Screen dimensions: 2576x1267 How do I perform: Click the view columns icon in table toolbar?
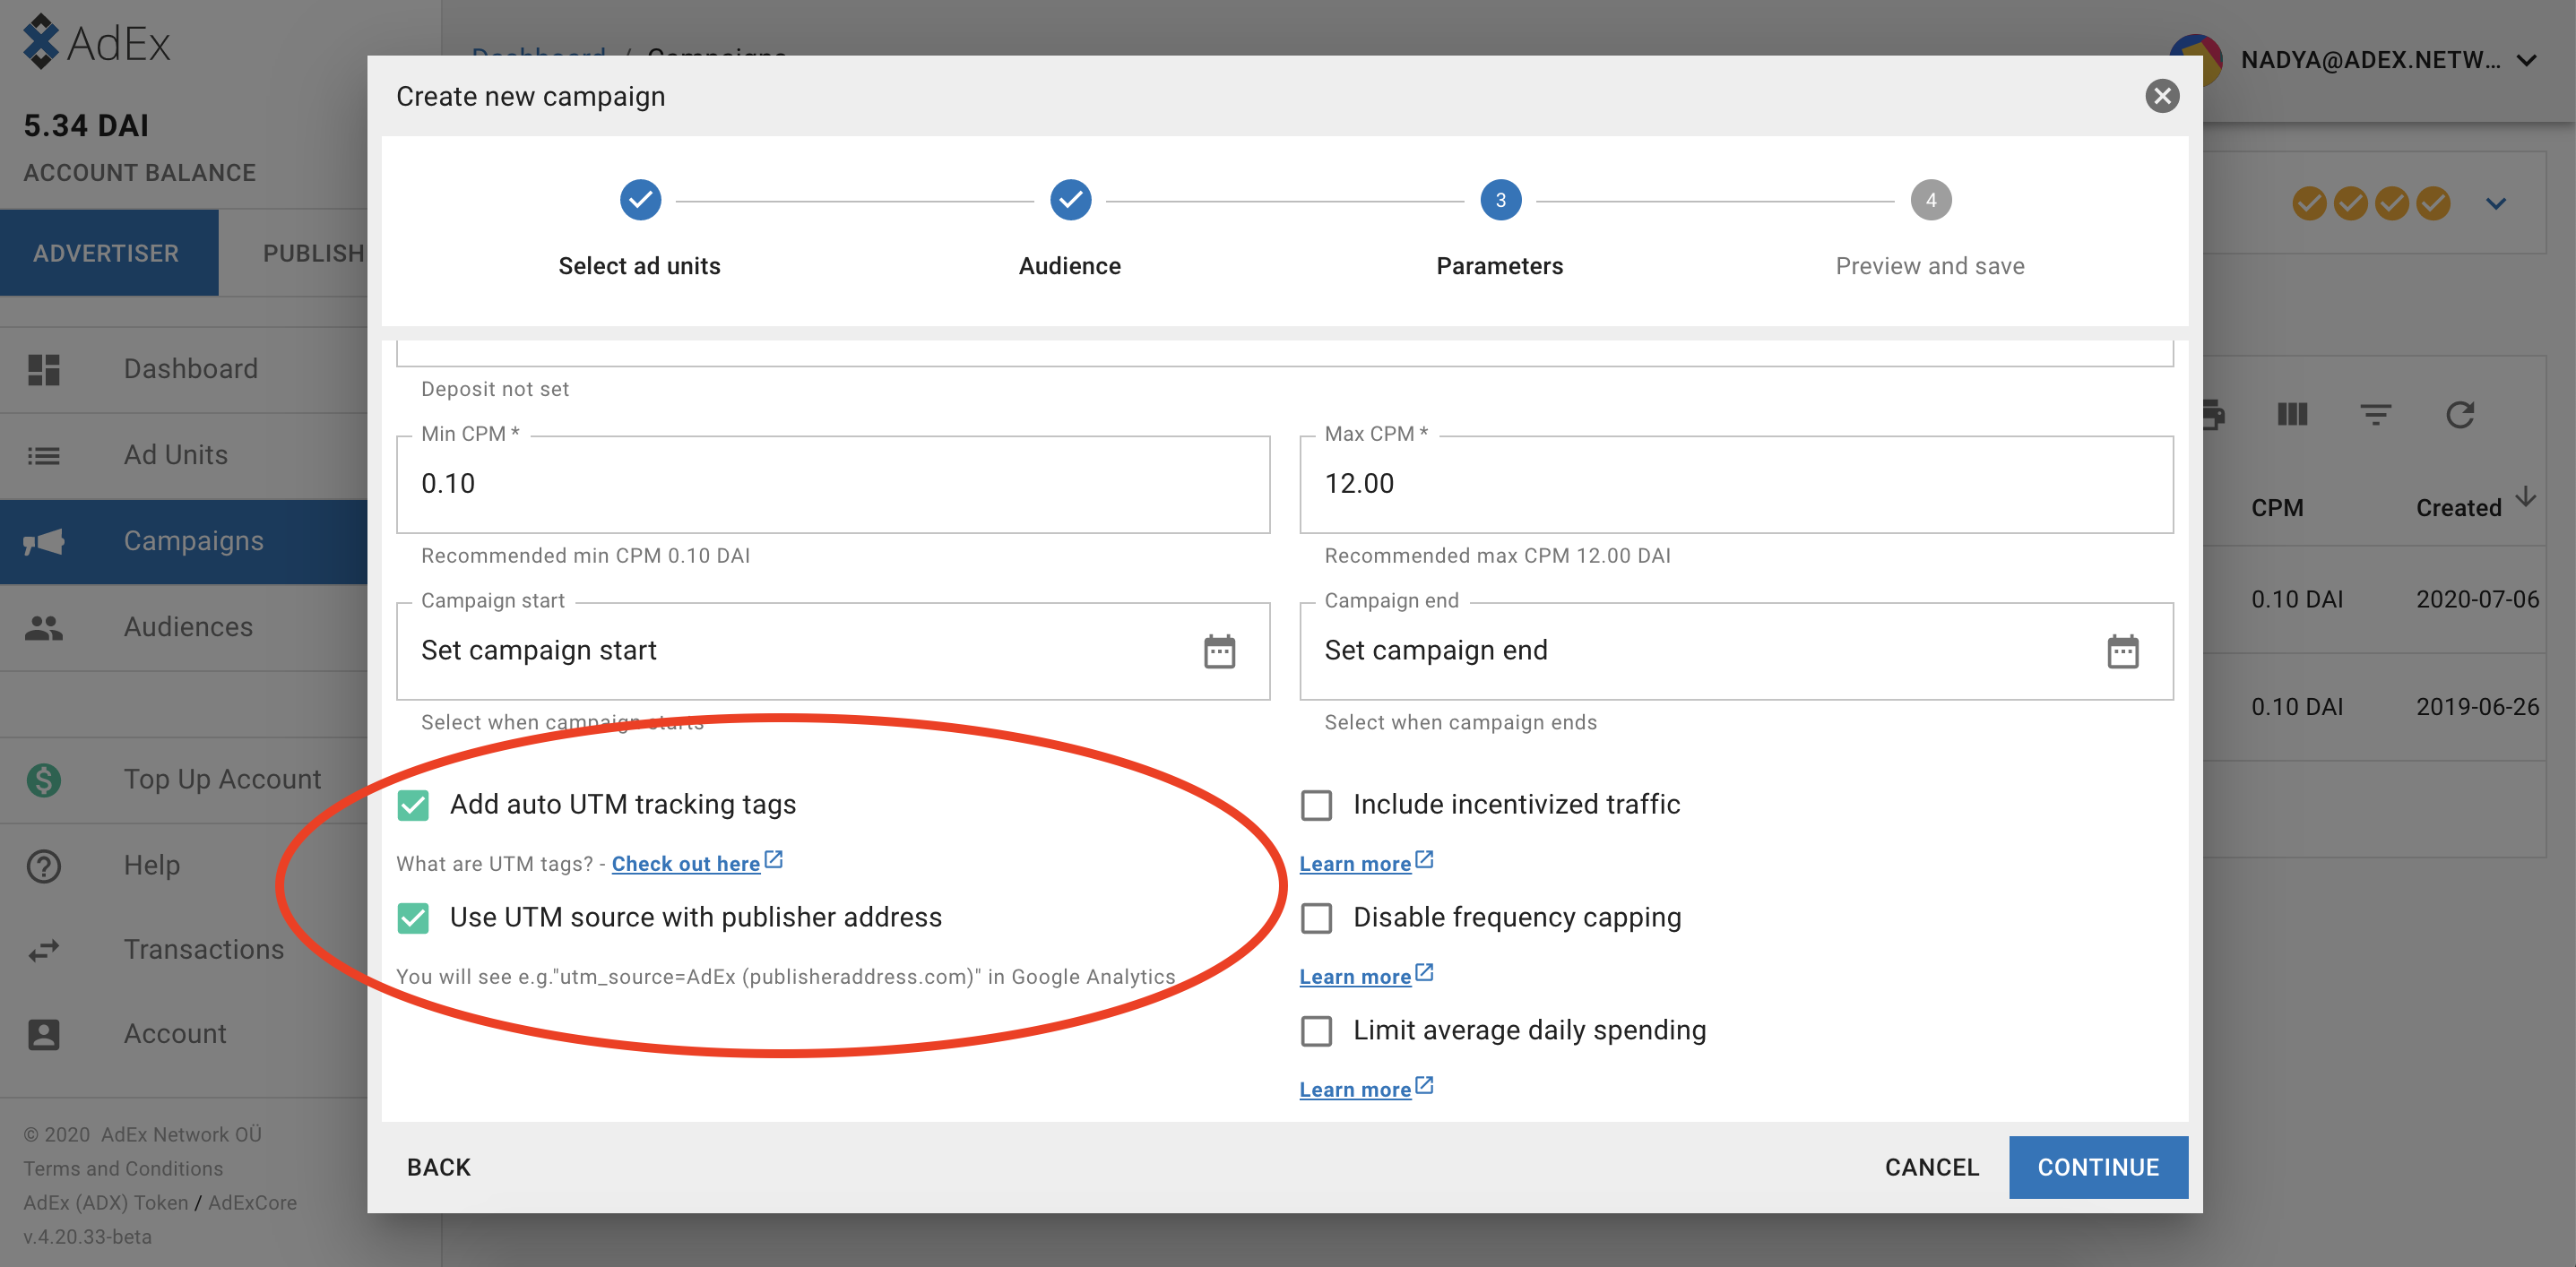2292,414
